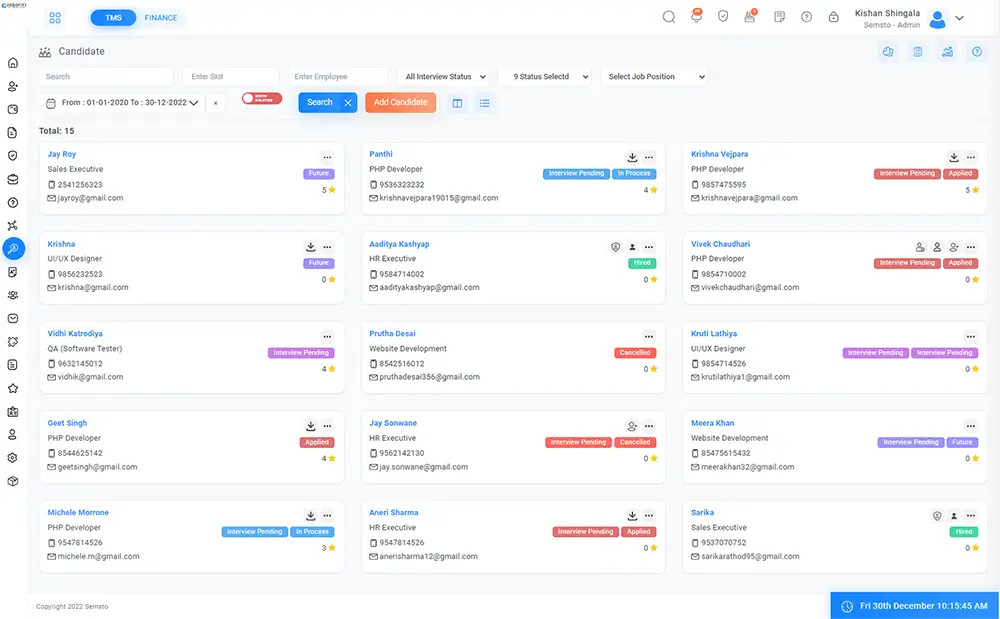This screenshot has height=619, width=1000.
Task: Expand the All Interview Status dropdown
Action: click(443, 76)
